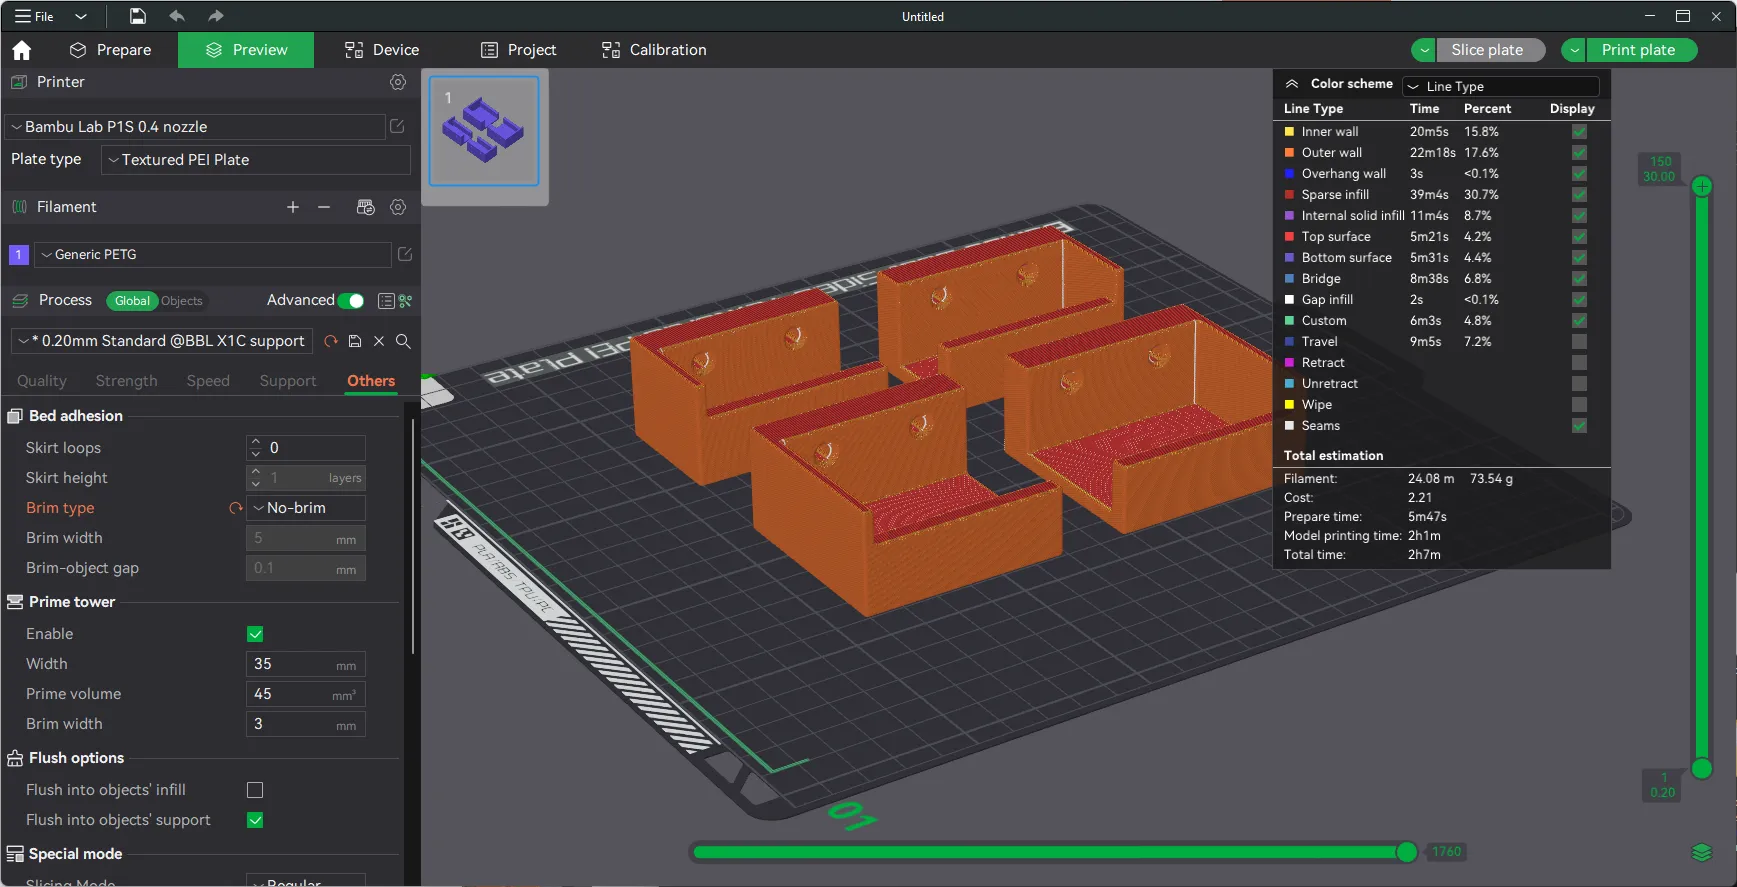This screenshot has height=887, width=1737.
Task: Open the Calibration tab
Action: click(654, 50)
